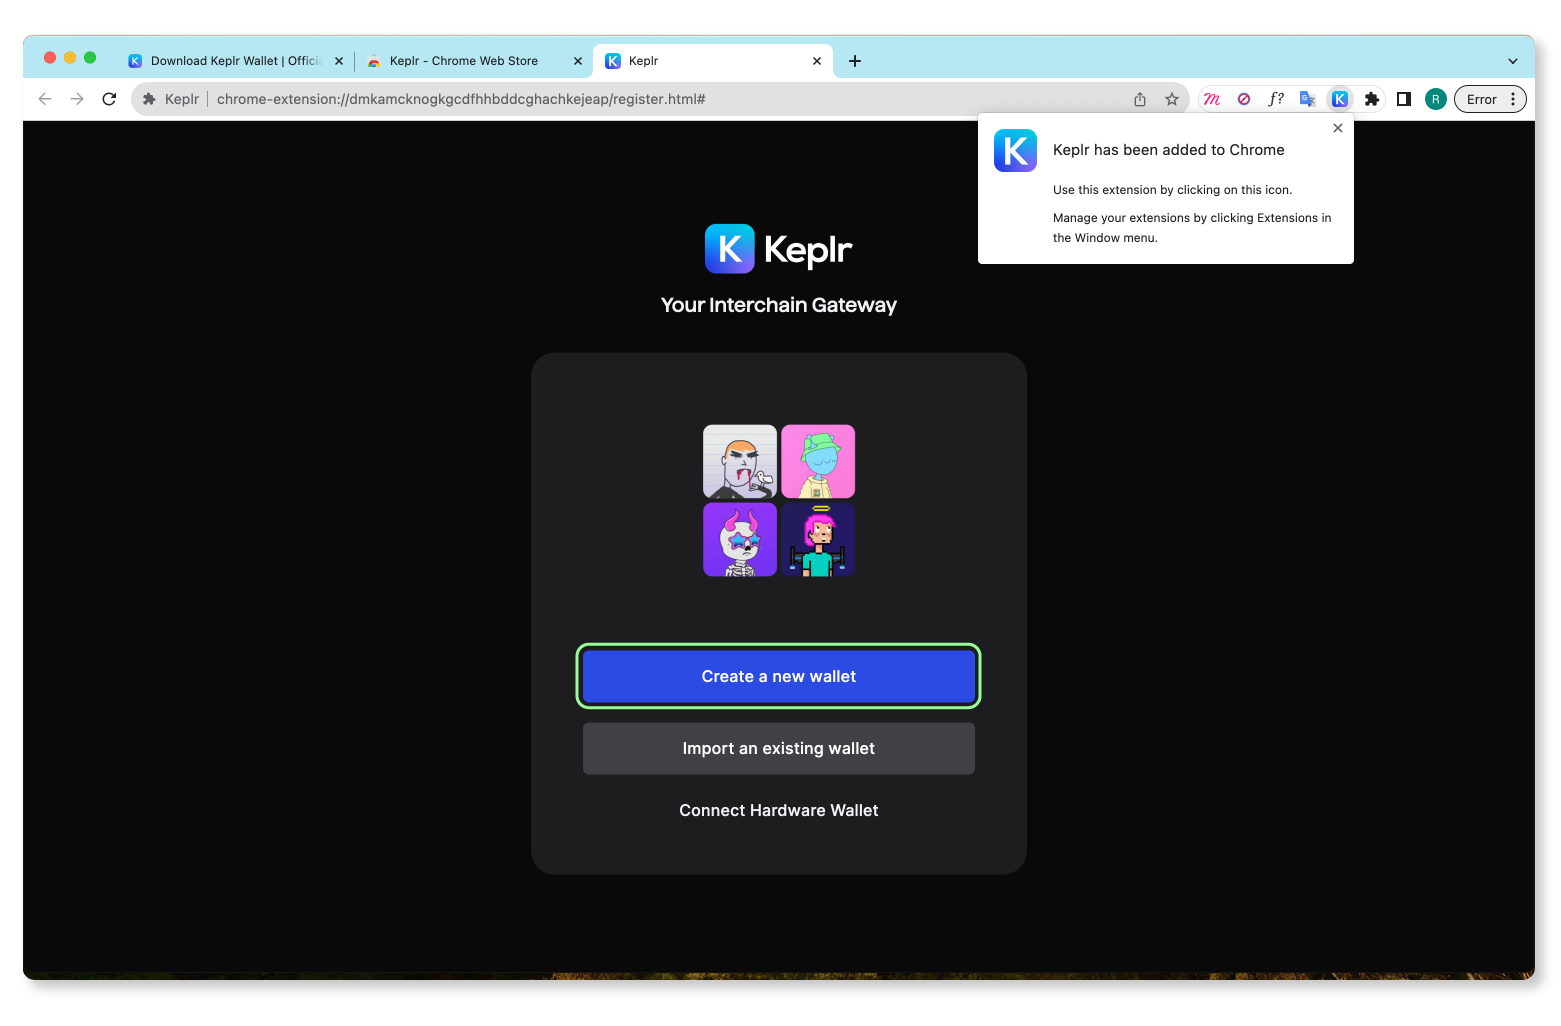Click the Error button with Chrome menu

coord(1490,99)
